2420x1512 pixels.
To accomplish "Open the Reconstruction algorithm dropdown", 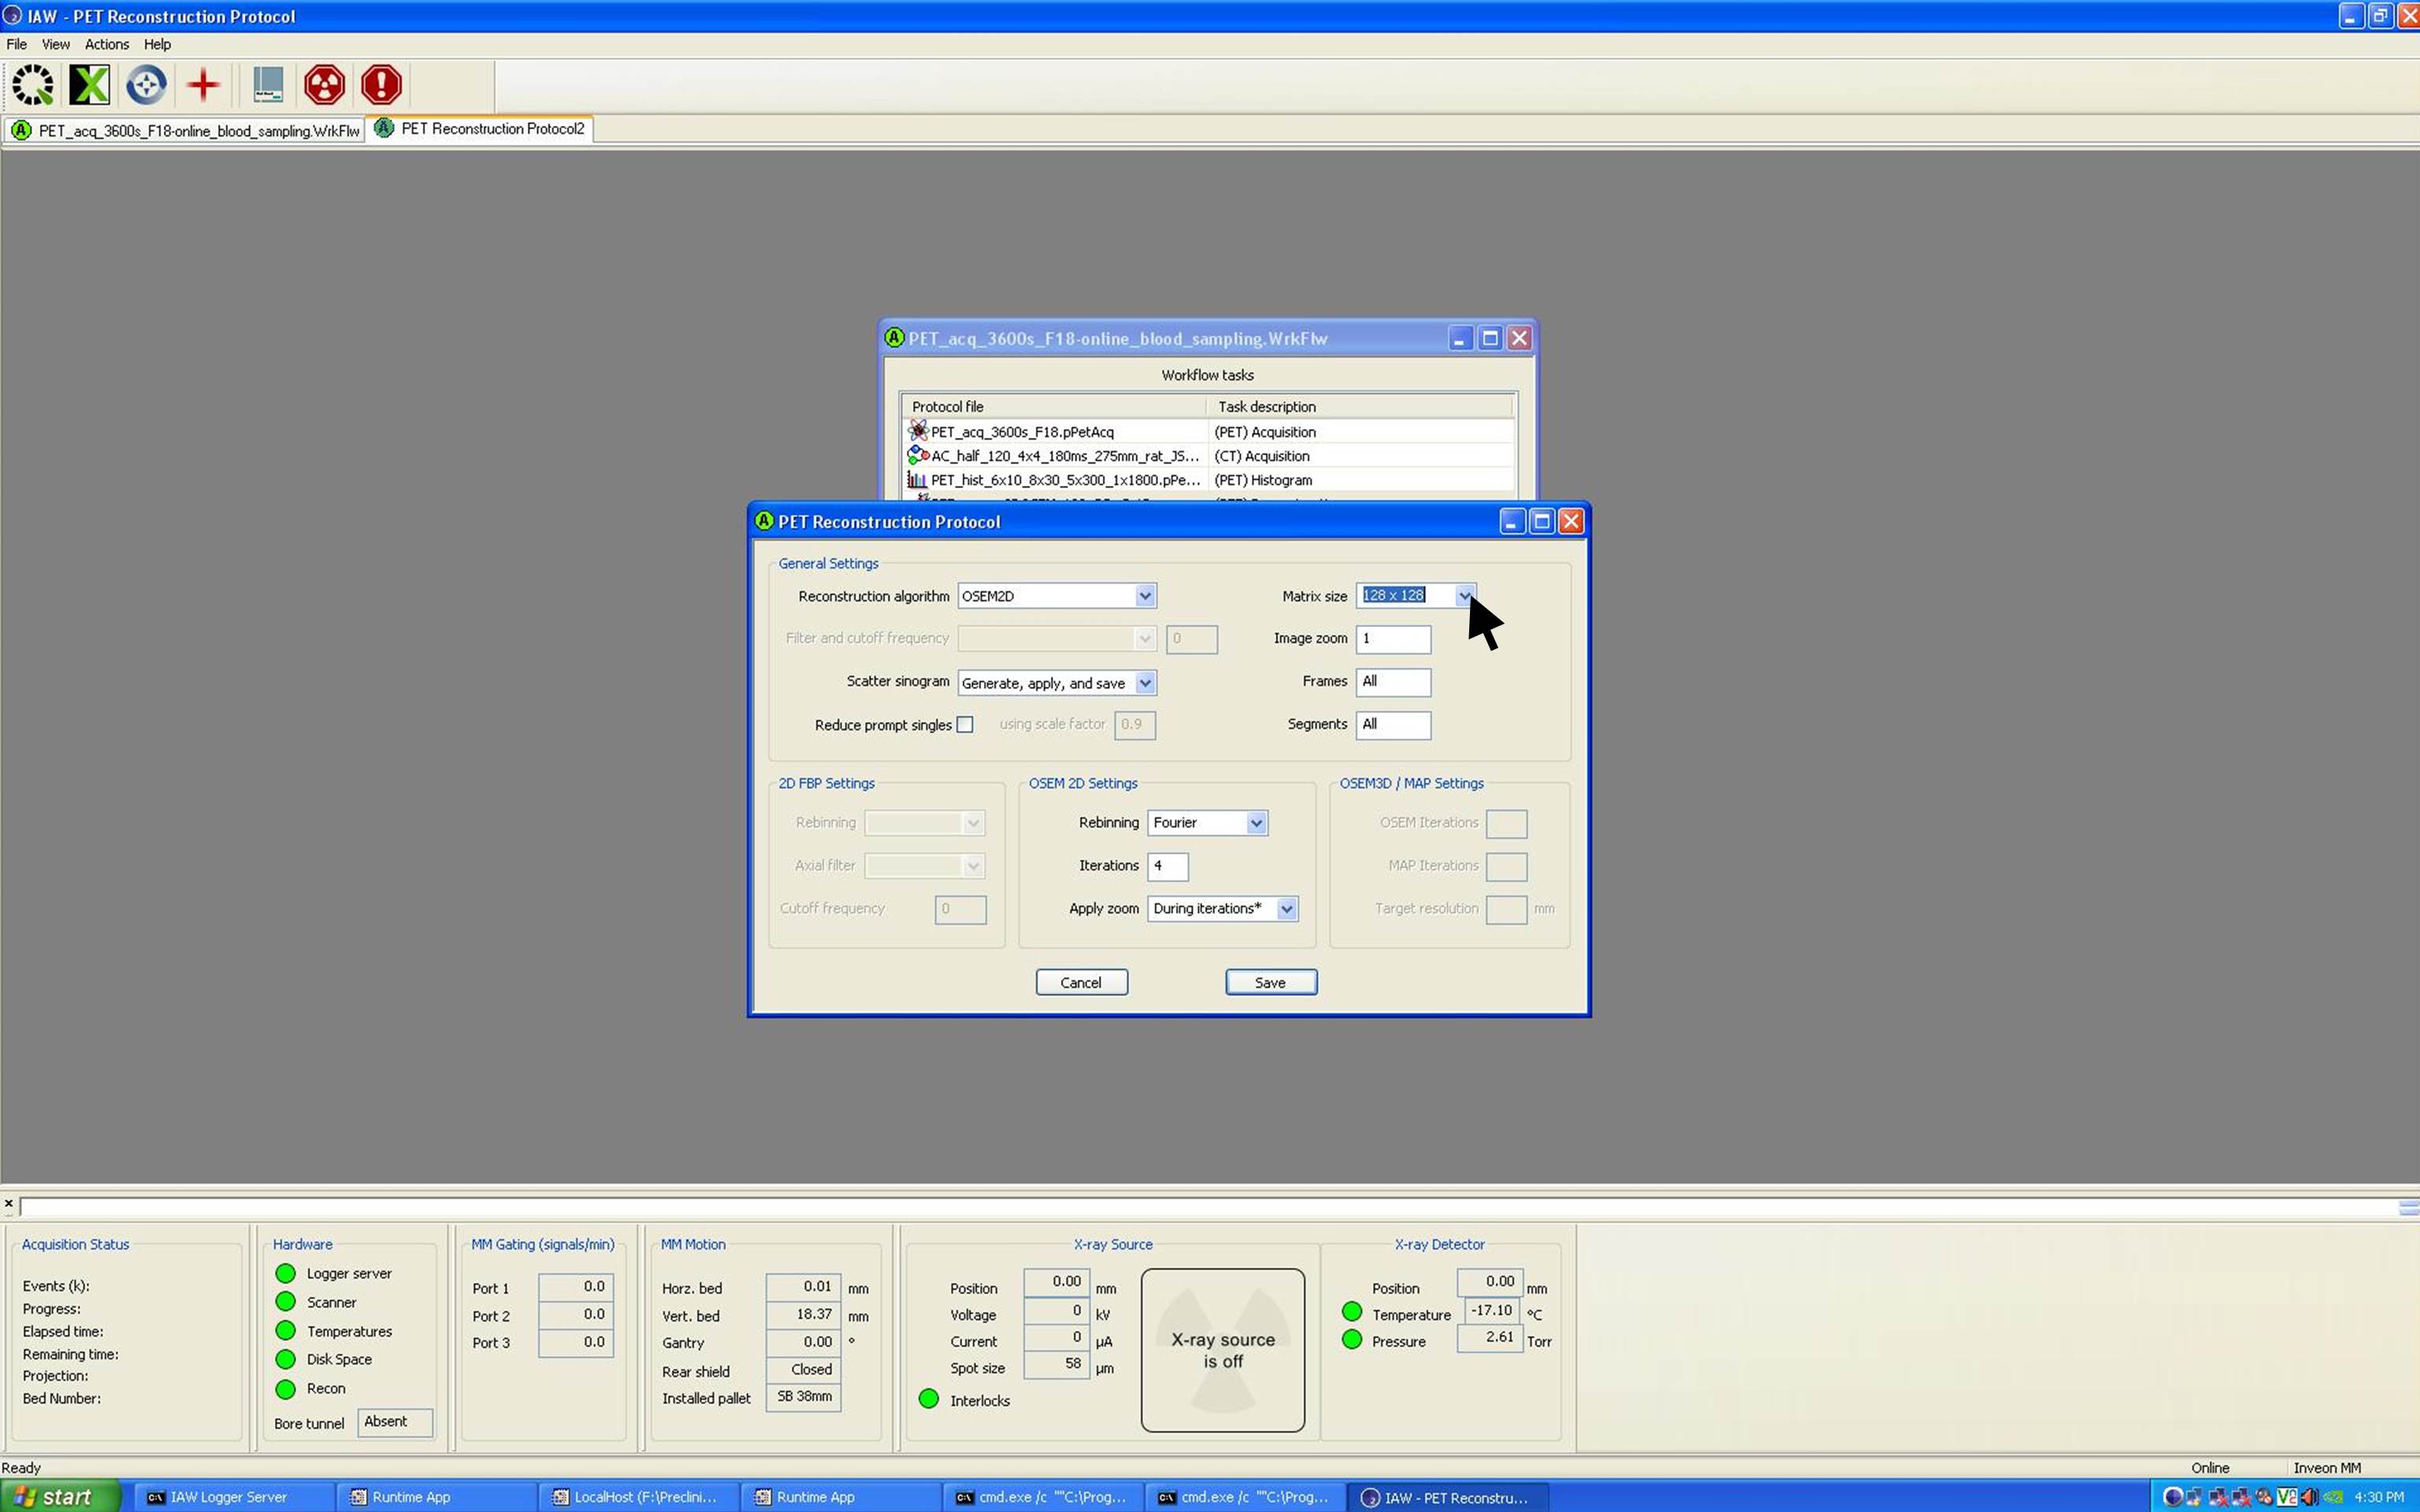I will (x=1145, y=596).
